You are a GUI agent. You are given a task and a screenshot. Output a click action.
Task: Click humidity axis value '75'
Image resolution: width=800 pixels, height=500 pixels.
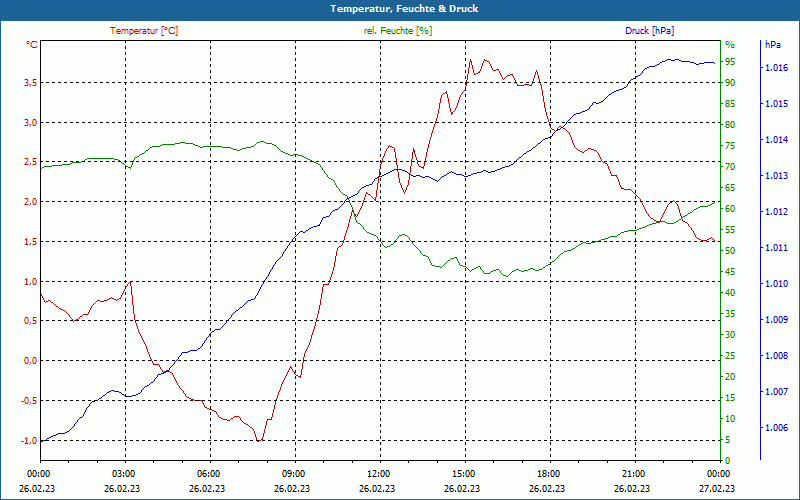pos(730,146)
